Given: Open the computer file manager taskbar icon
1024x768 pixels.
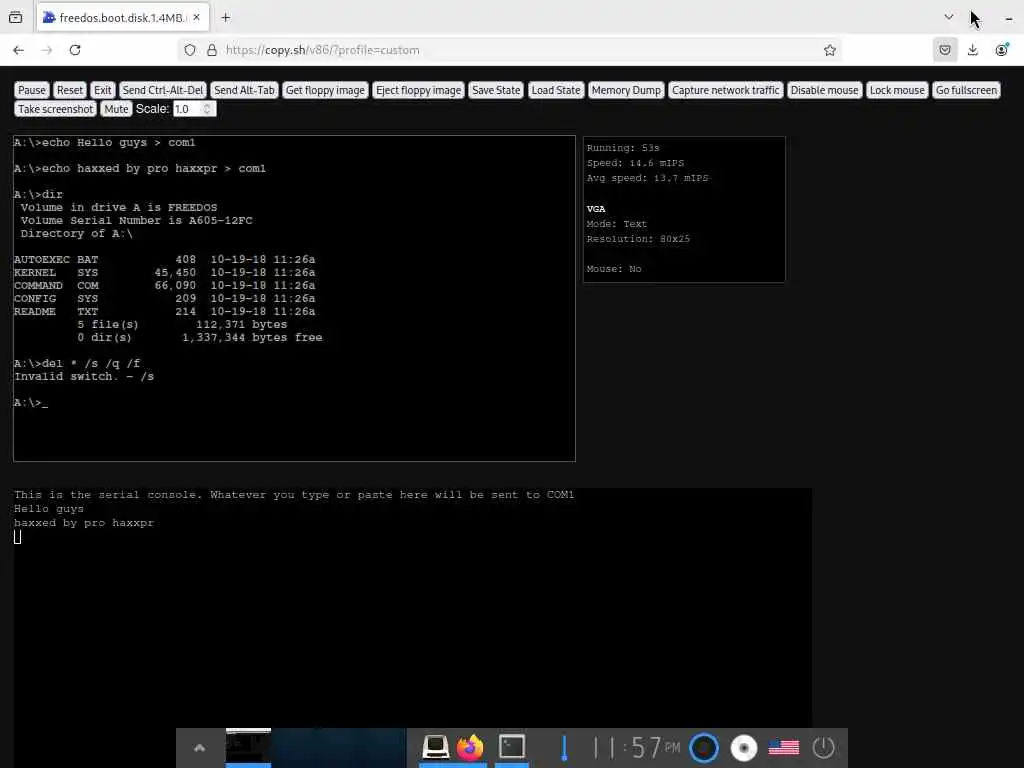Looking at the screenshot, I should point(436,746).
